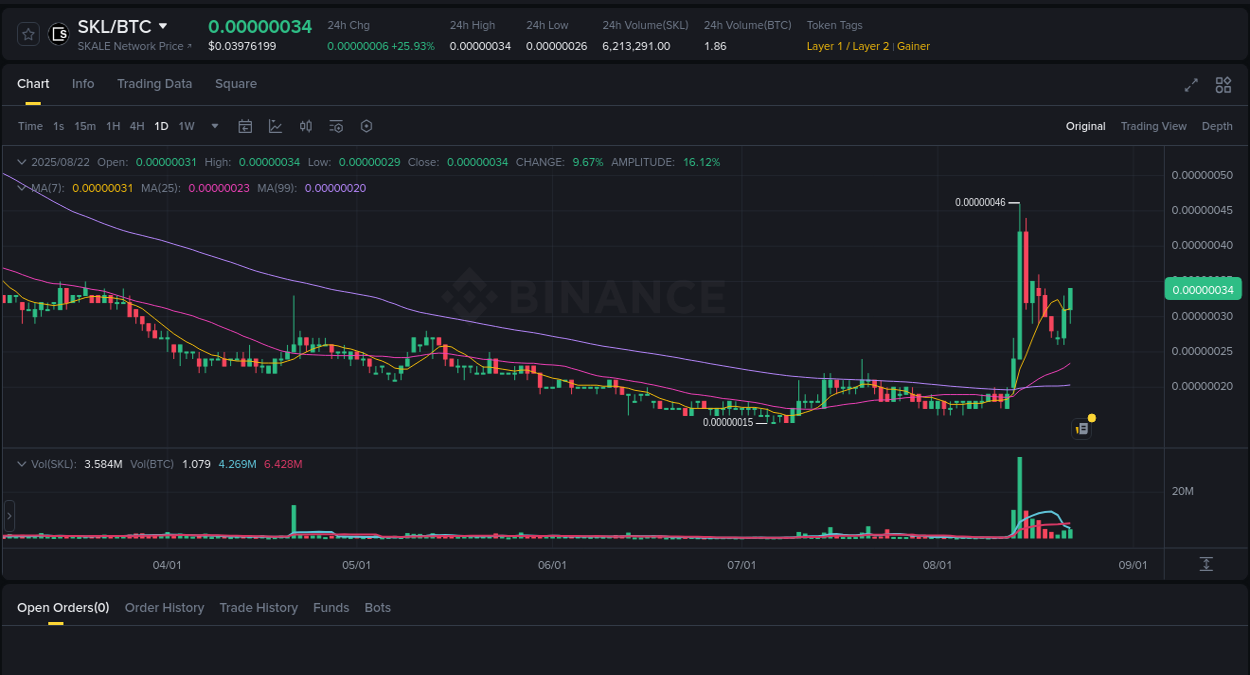Expand the left side panel arrow handle

pos(9,516)
